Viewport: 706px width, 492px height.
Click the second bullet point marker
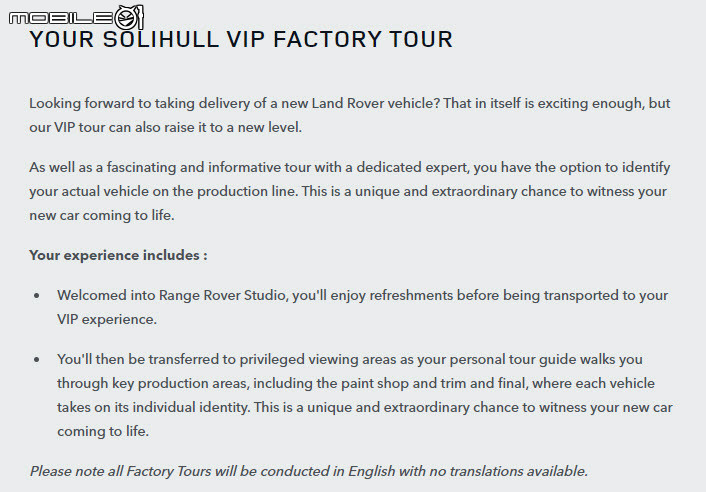pos(37,360)
